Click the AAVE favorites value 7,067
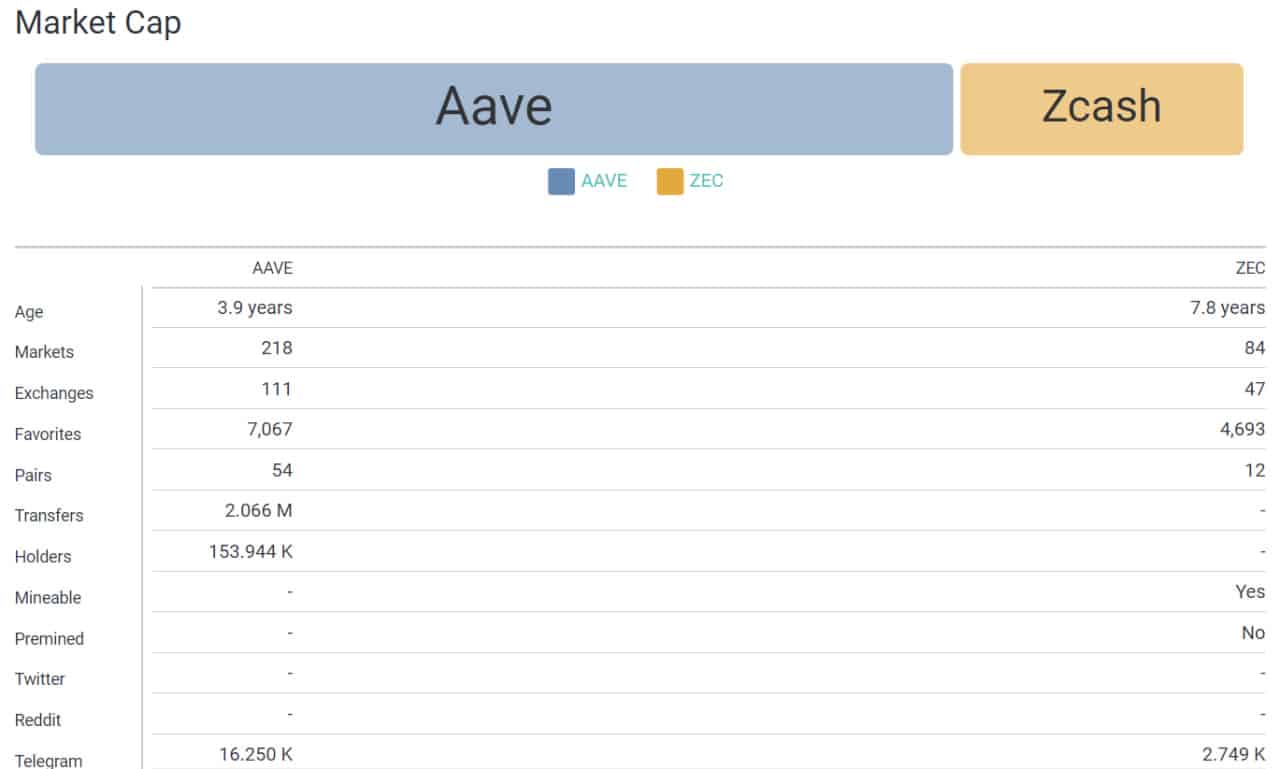This screenshot has width=1280, height=769. pos(270,430)
